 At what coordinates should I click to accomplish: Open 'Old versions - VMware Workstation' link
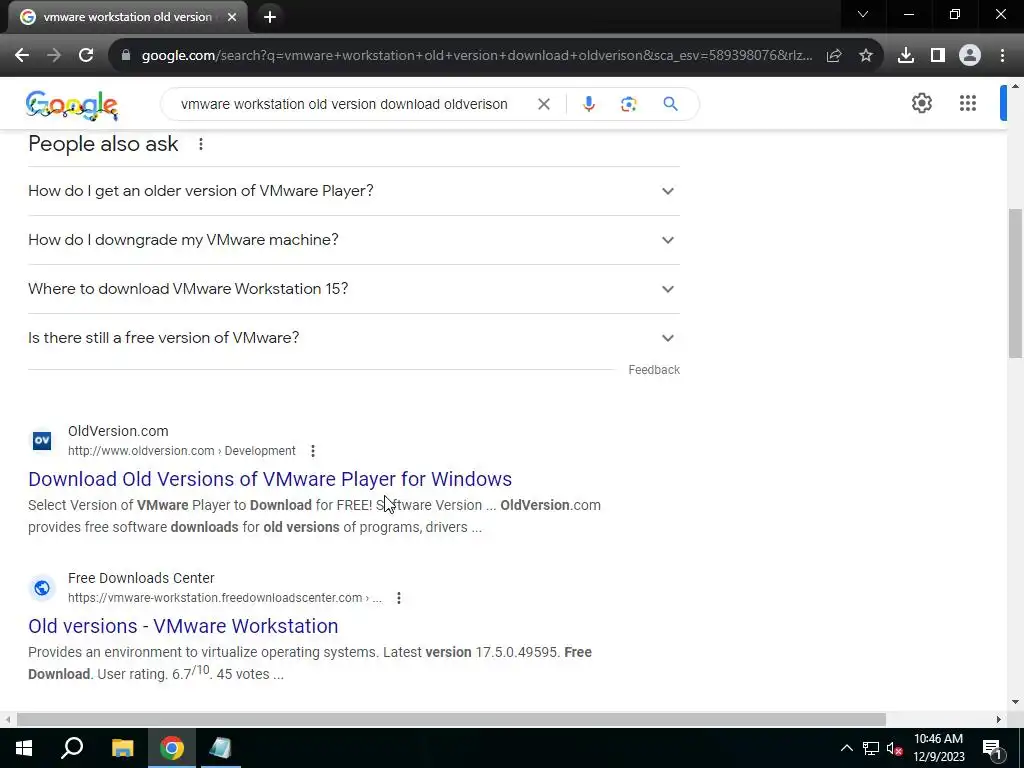coord(183,626)
